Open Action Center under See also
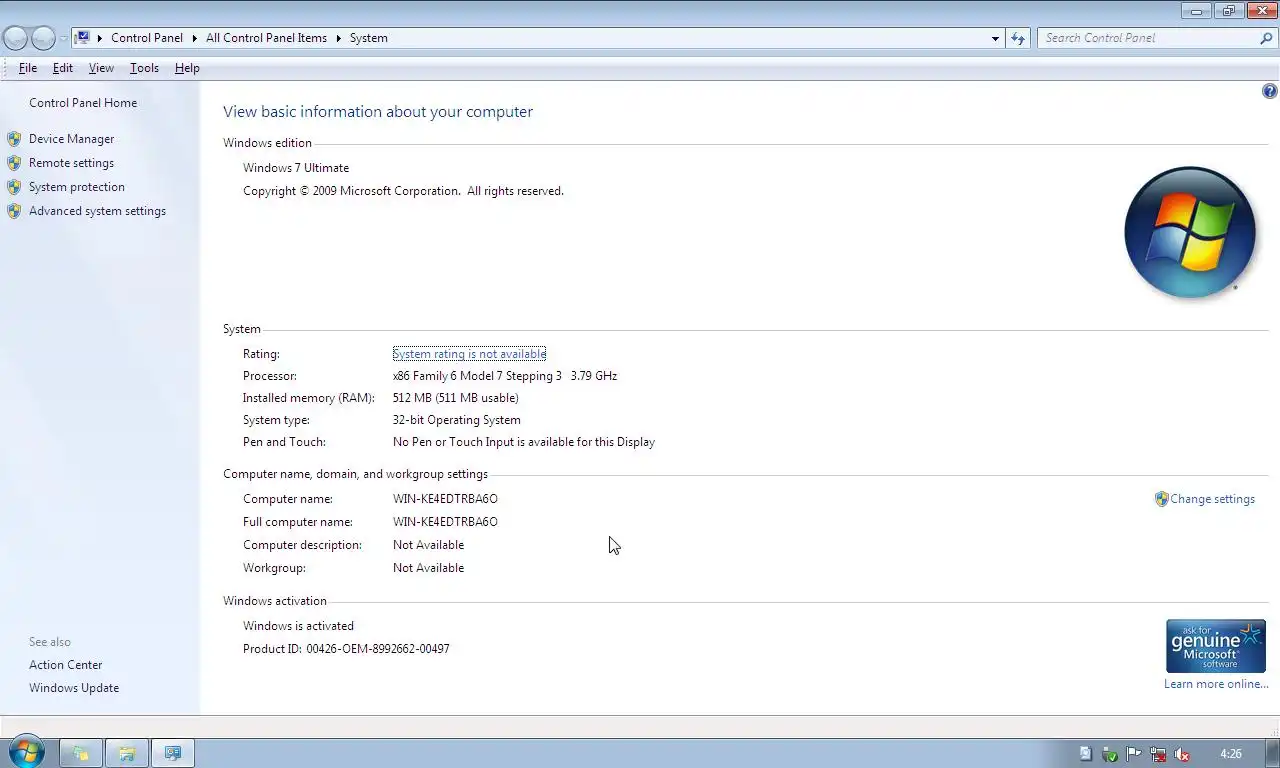The image size is (1280, 768). coord(65,665)
